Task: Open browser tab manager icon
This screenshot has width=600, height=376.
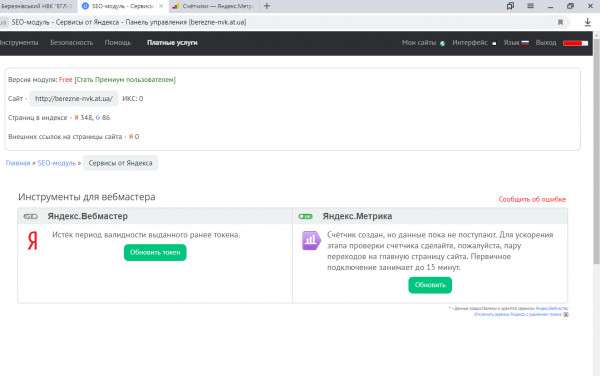Action: (510, 6)
